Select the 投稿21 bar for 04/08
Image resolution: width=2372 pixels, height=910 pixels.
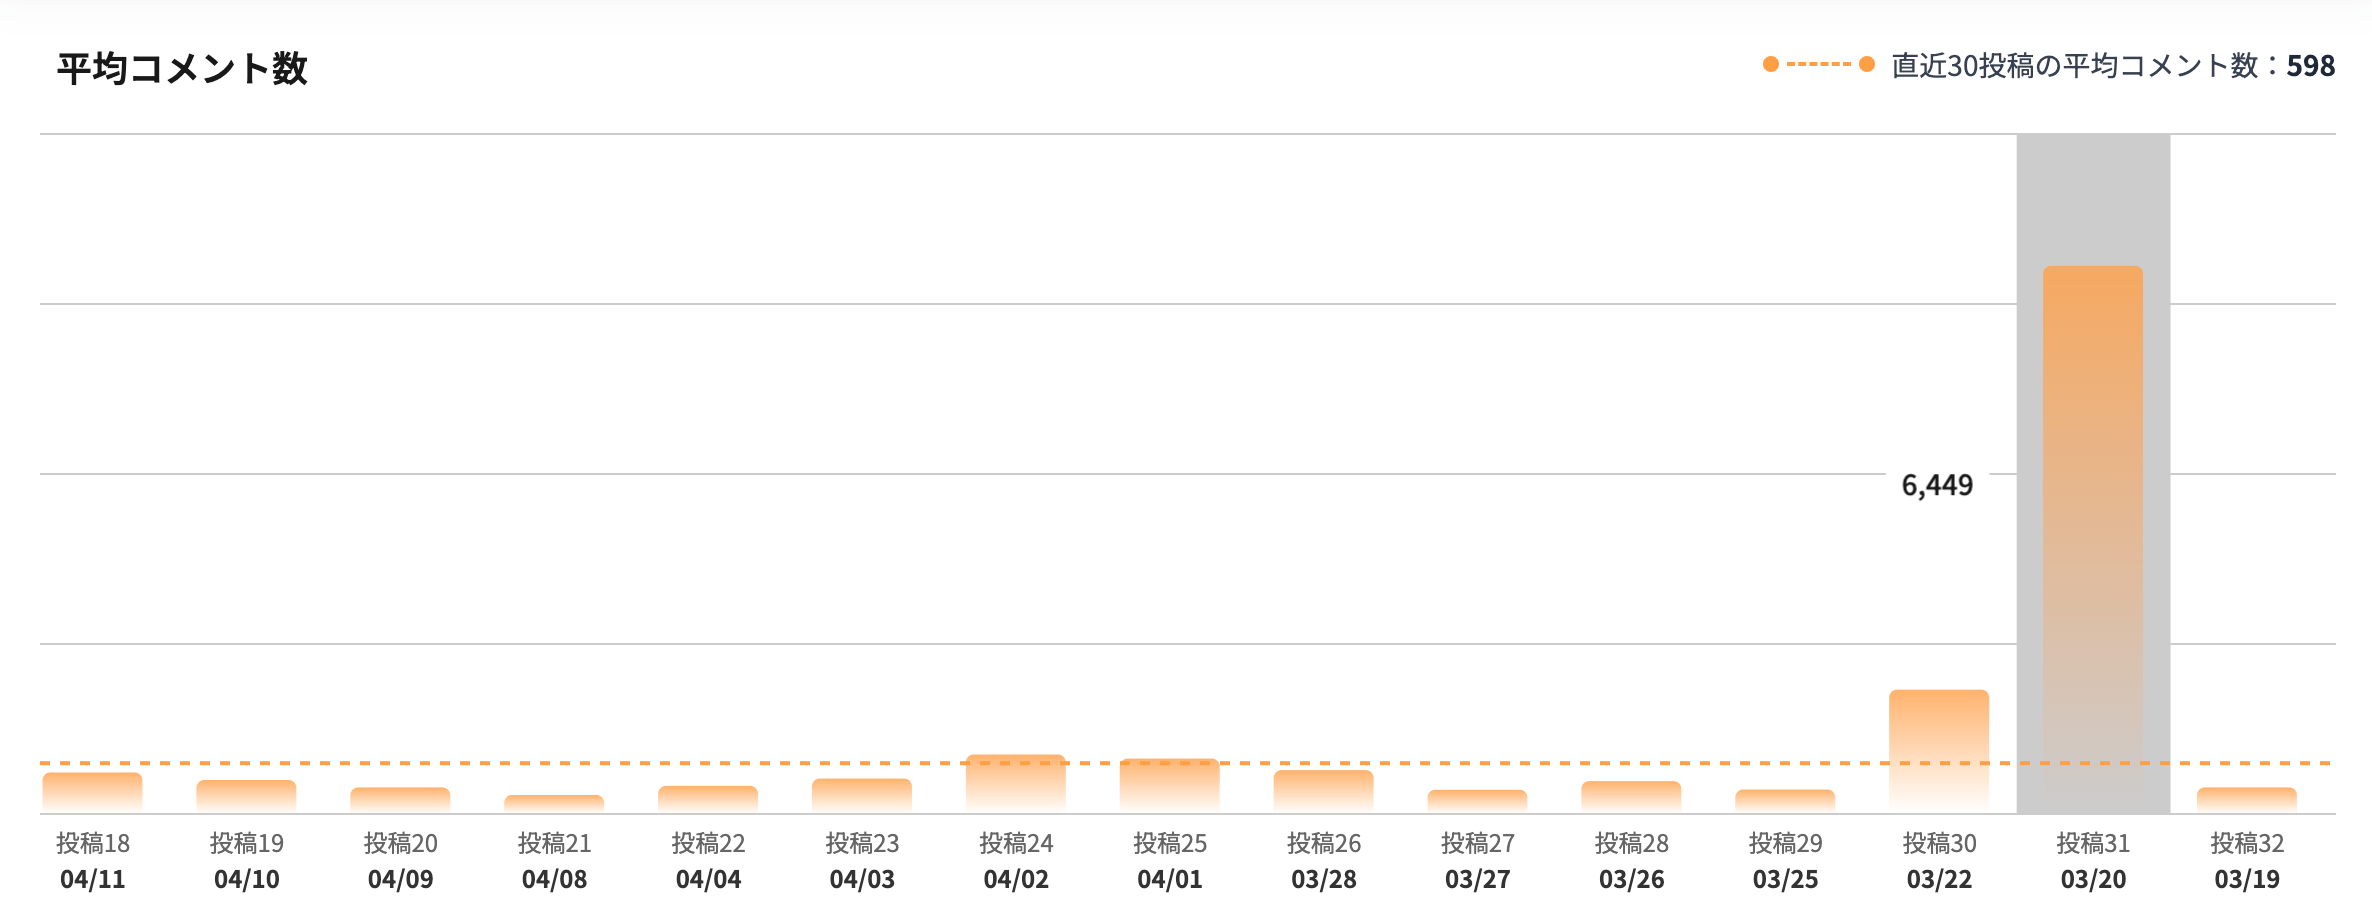[554, 802]
